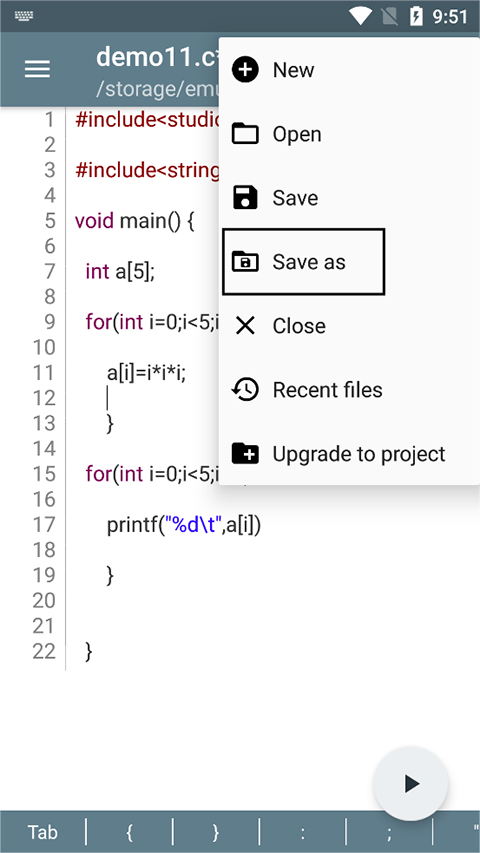Click the Open folder icon

tap(245, 134)
